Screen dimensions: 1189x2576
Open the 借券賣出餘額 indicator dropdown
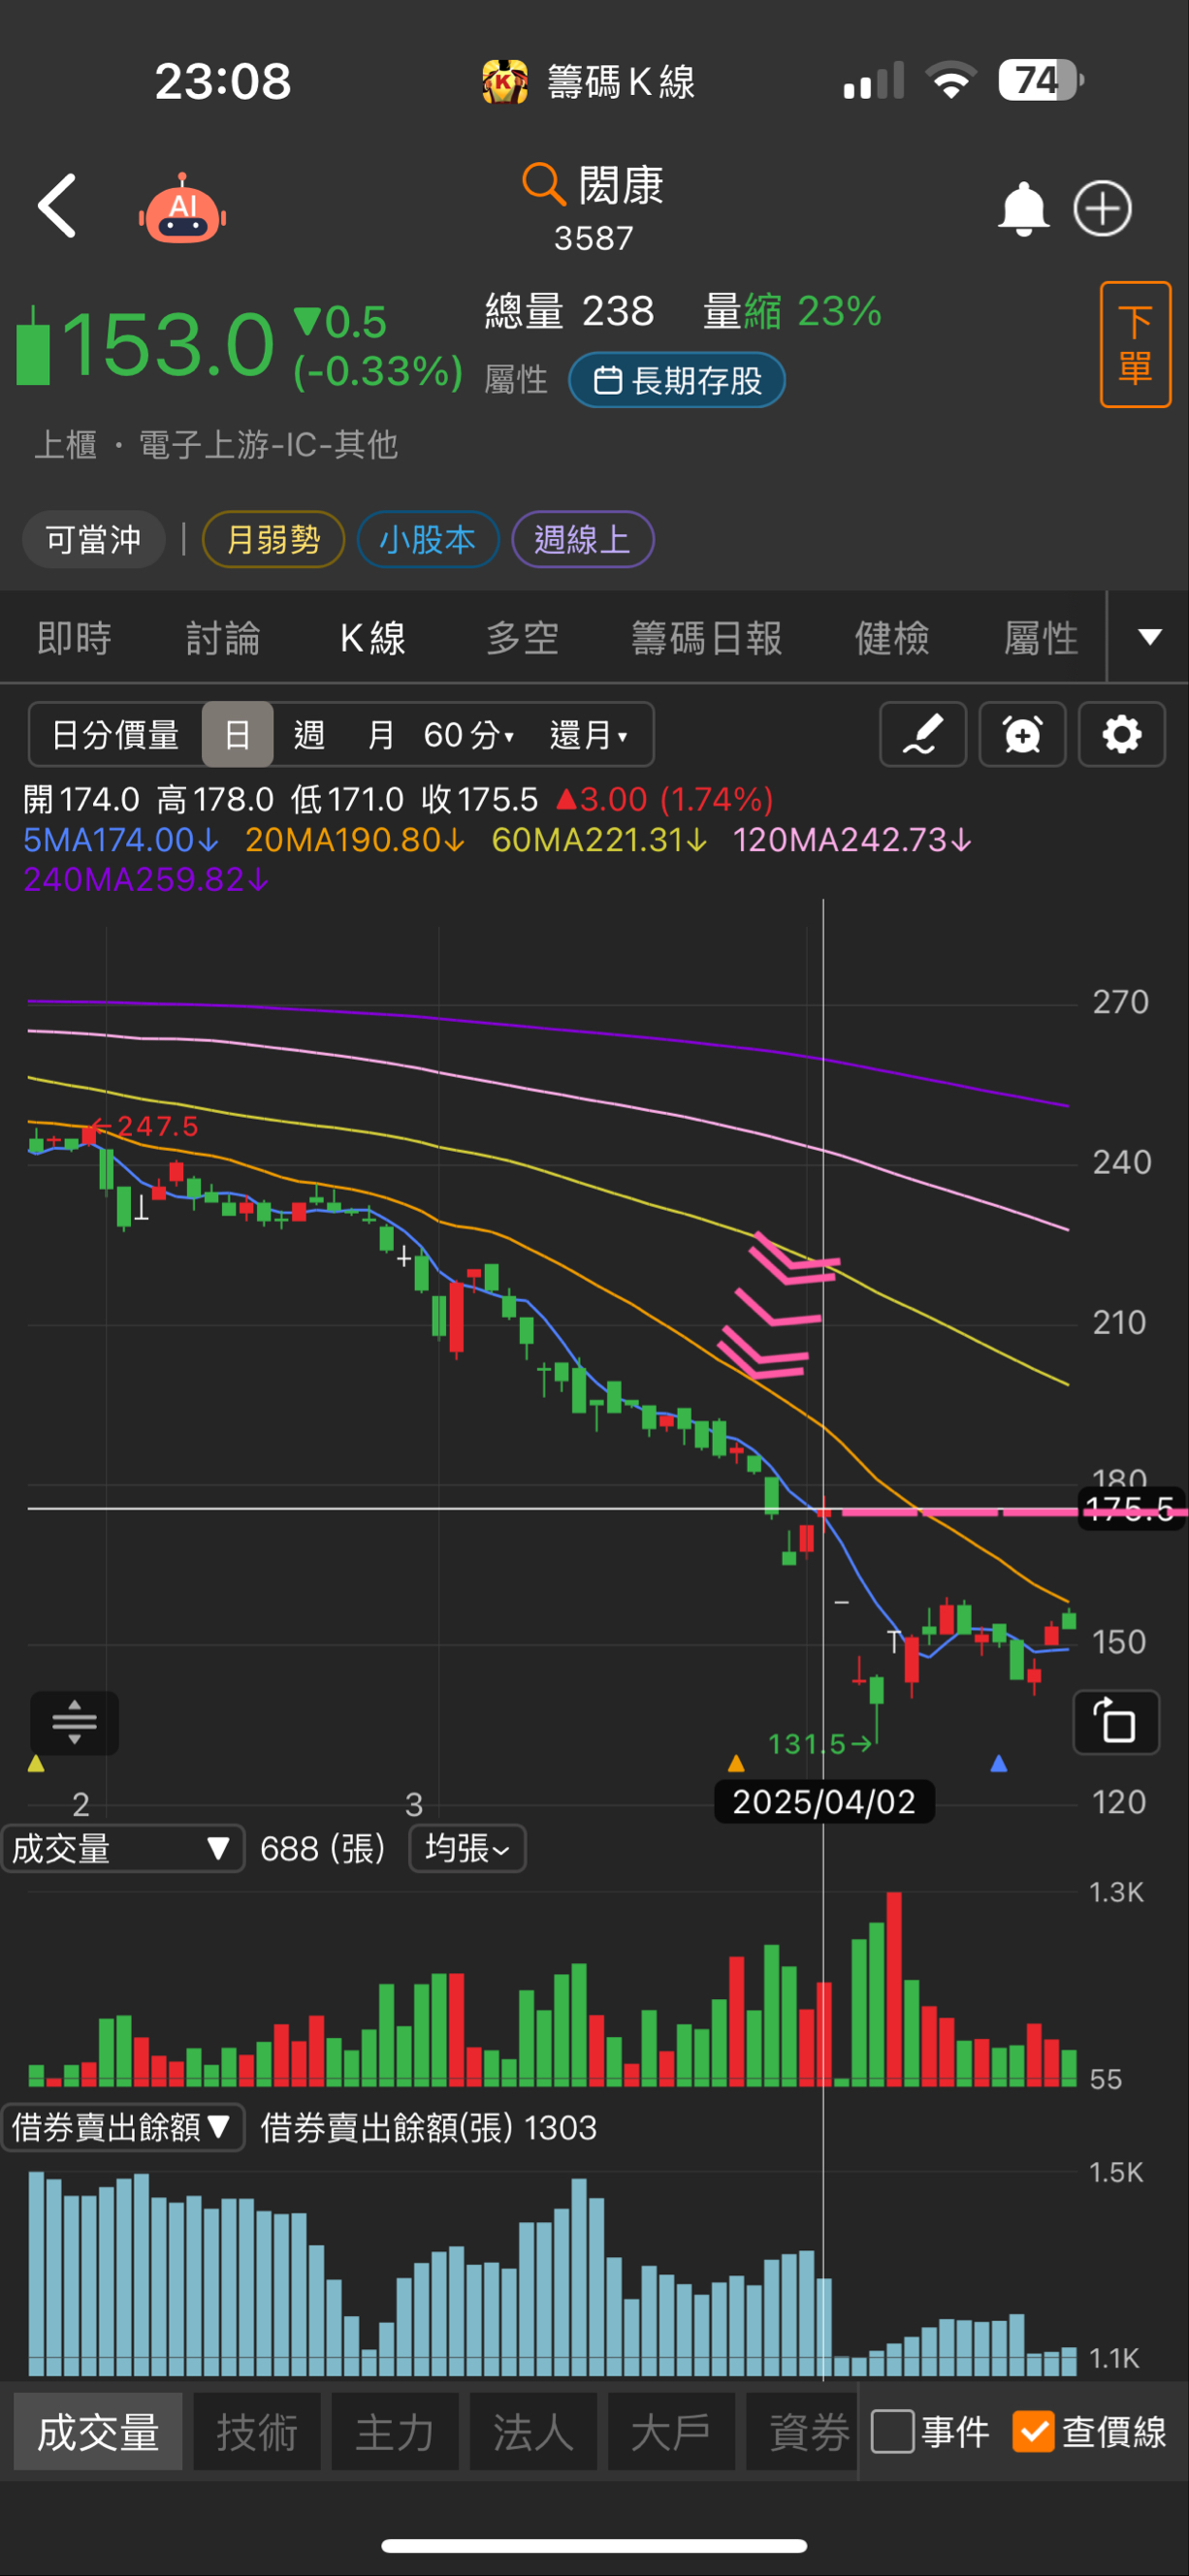tap(122, 2127)
